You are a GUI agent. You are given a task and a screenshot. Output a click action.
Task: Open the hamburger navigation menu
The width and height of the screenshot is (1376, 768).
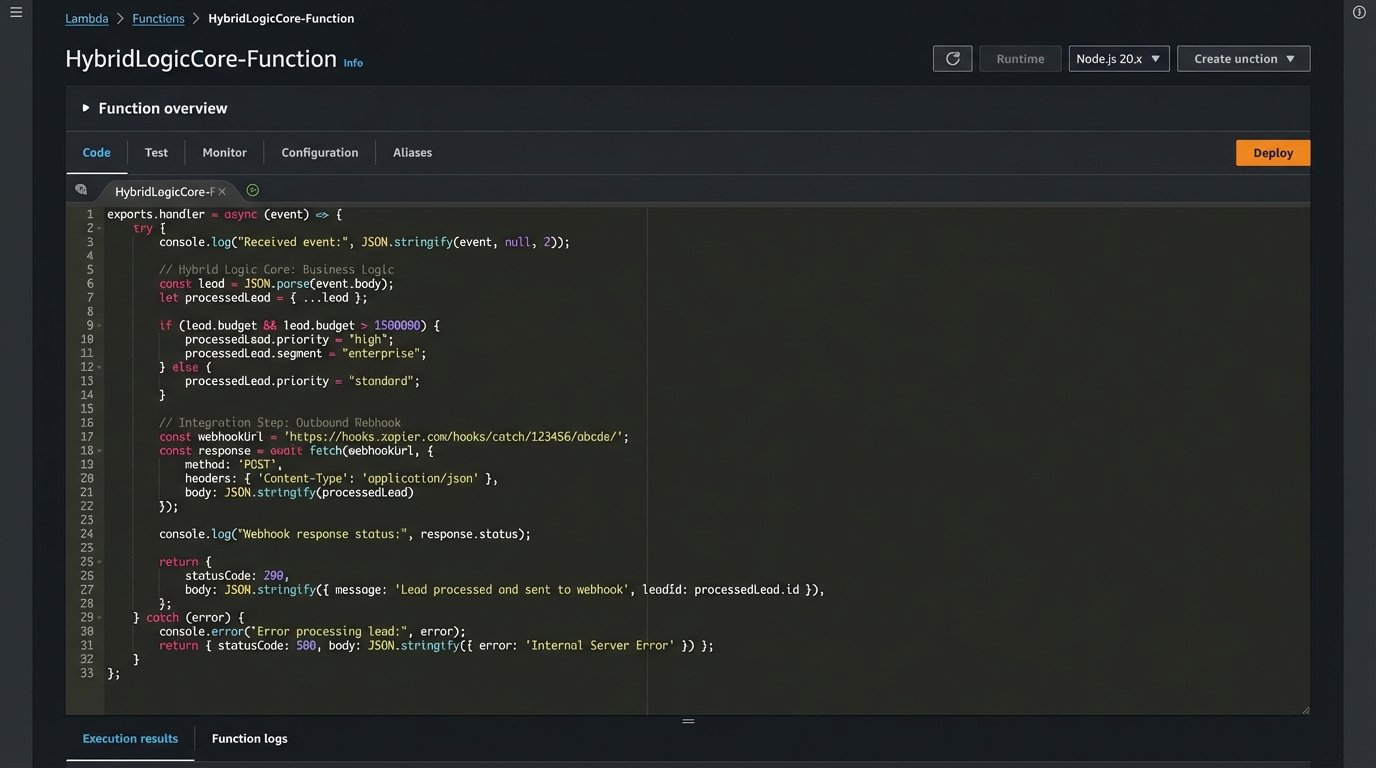tap(16, 12)
